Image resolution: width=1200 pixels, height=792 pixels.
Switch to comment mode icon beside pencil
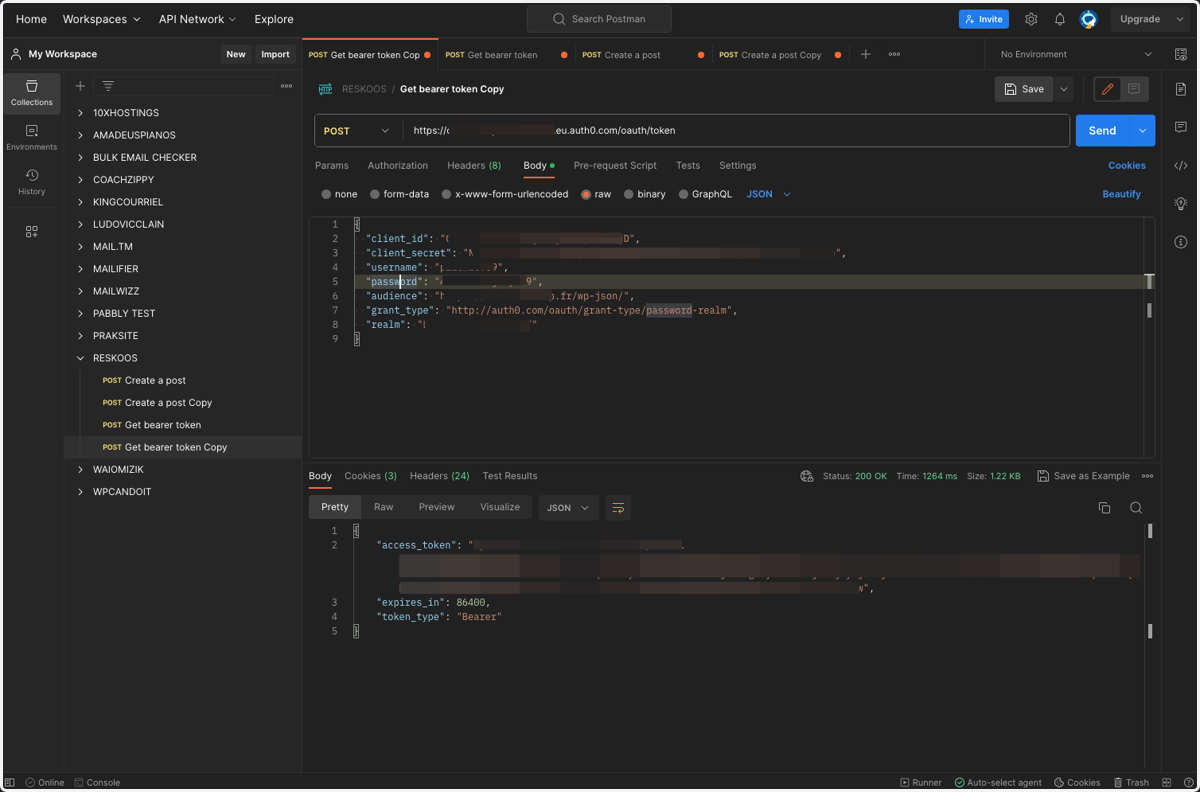click(1134, 89)
